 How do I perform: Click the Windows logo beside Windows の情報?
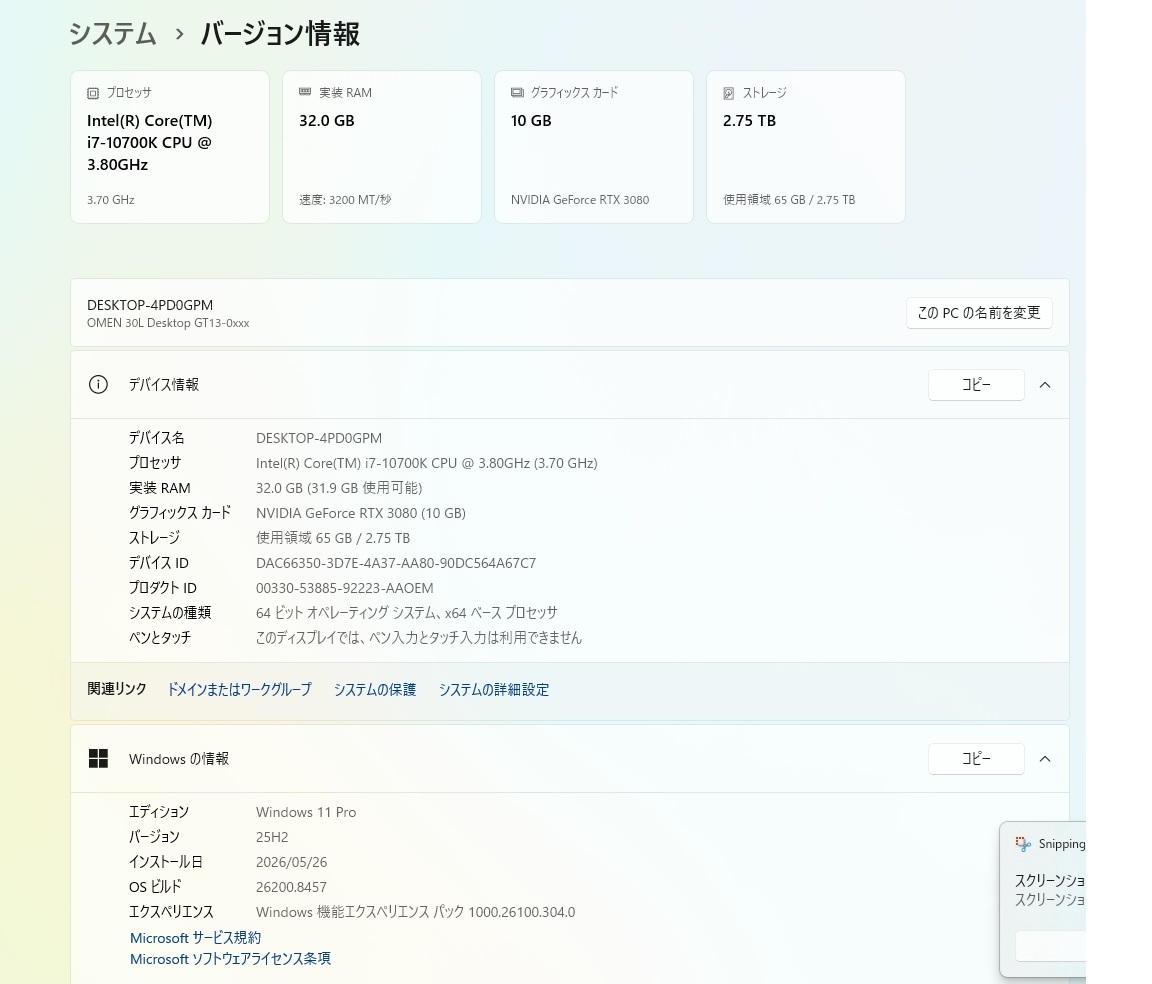(x=98, y=758)
